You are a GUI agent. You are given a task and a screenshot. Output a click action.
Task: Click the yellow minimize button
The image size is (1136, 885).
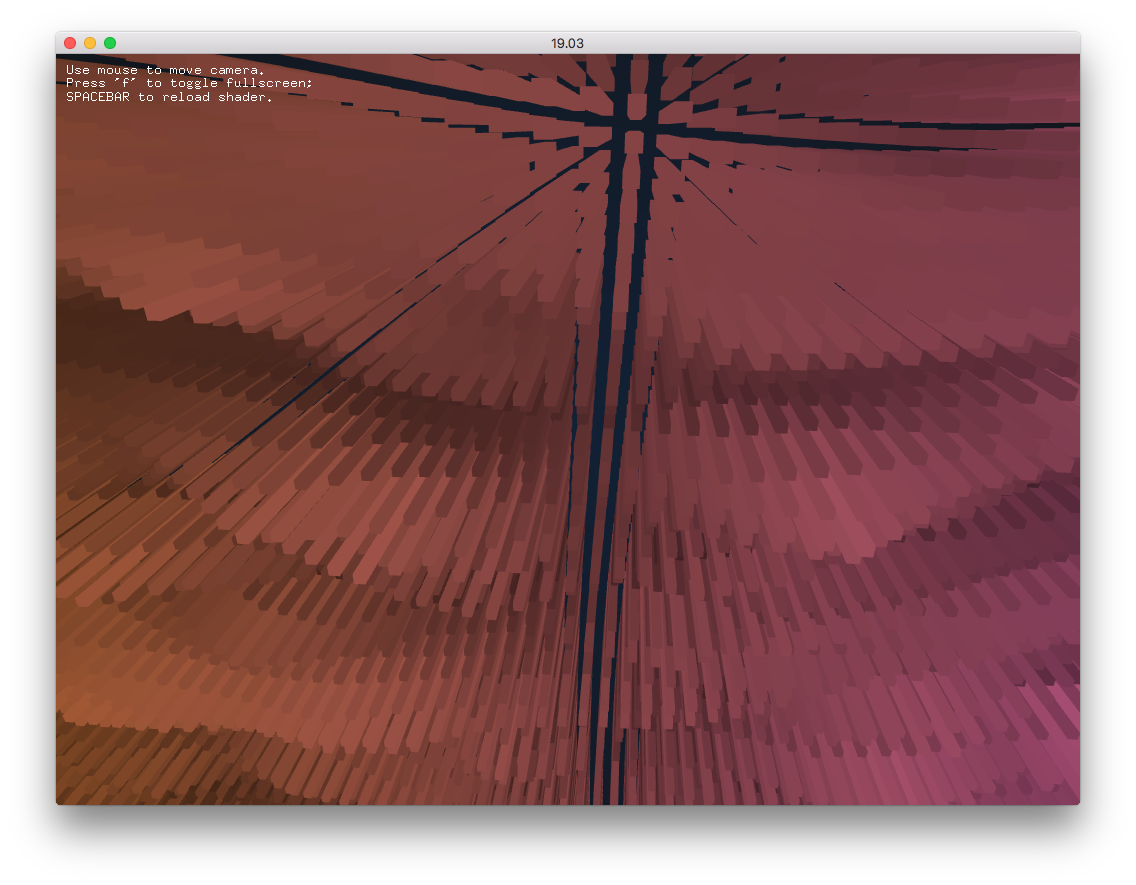pos(88,42)
